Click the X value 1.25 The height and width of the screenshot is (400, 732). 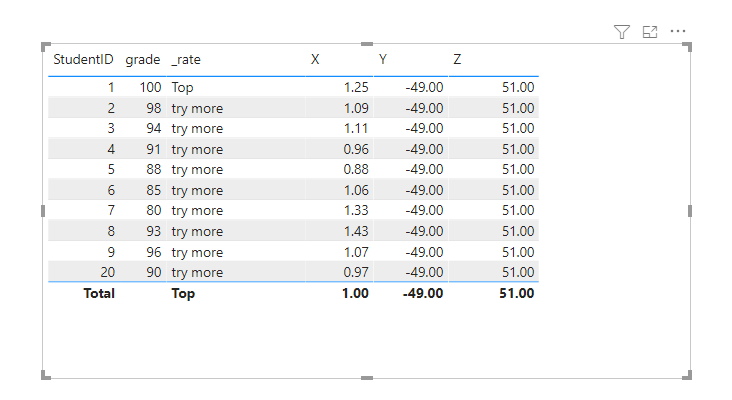coord(356,87)
